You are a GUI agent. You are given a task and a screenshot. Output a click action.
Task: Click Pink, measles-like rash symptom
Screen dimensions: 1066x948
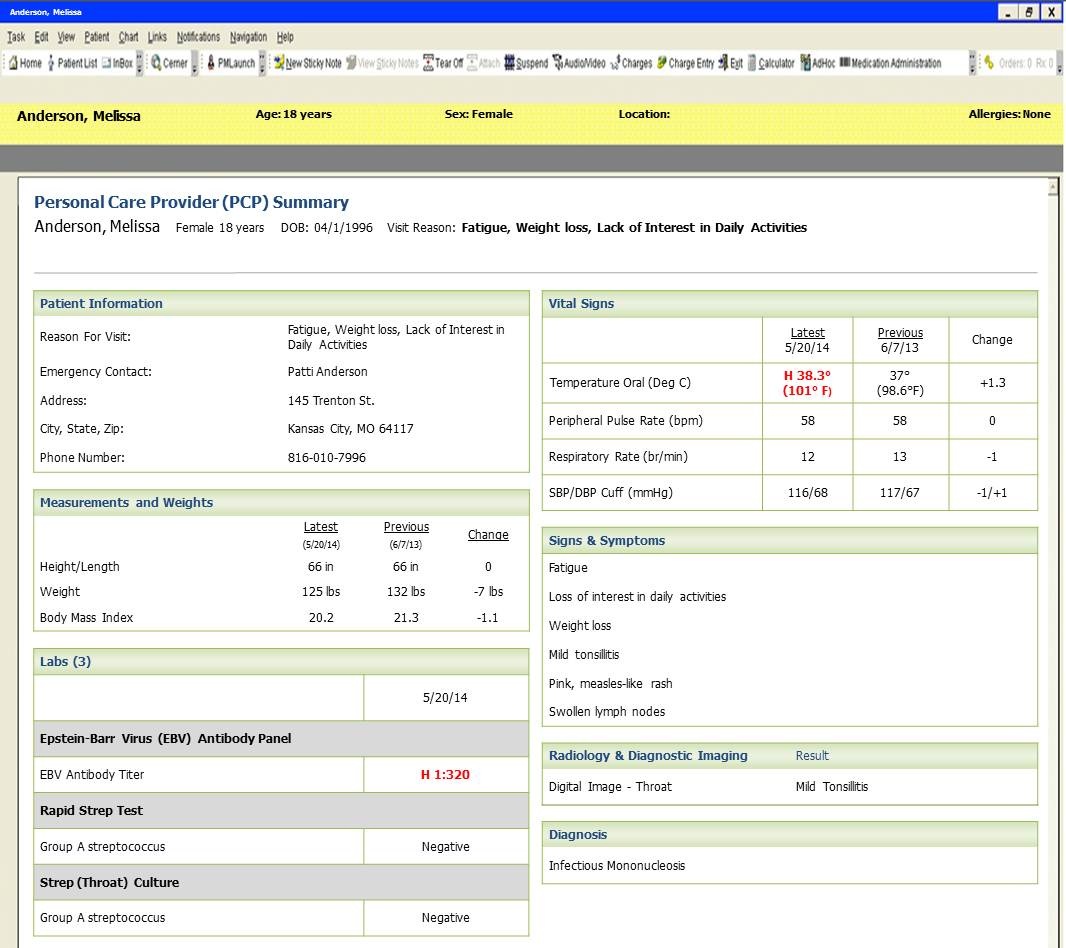pyautogui.click(x=611, y=683)
